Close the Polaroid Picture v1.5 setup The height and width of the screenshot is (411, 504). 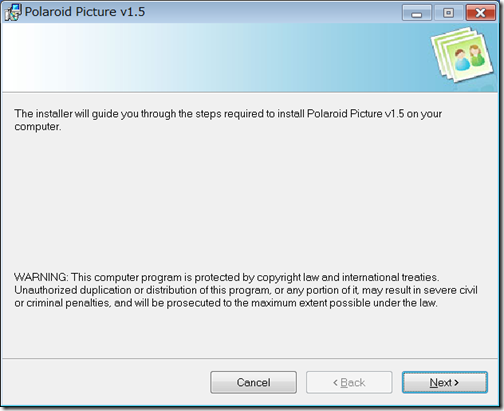point(480,13)
